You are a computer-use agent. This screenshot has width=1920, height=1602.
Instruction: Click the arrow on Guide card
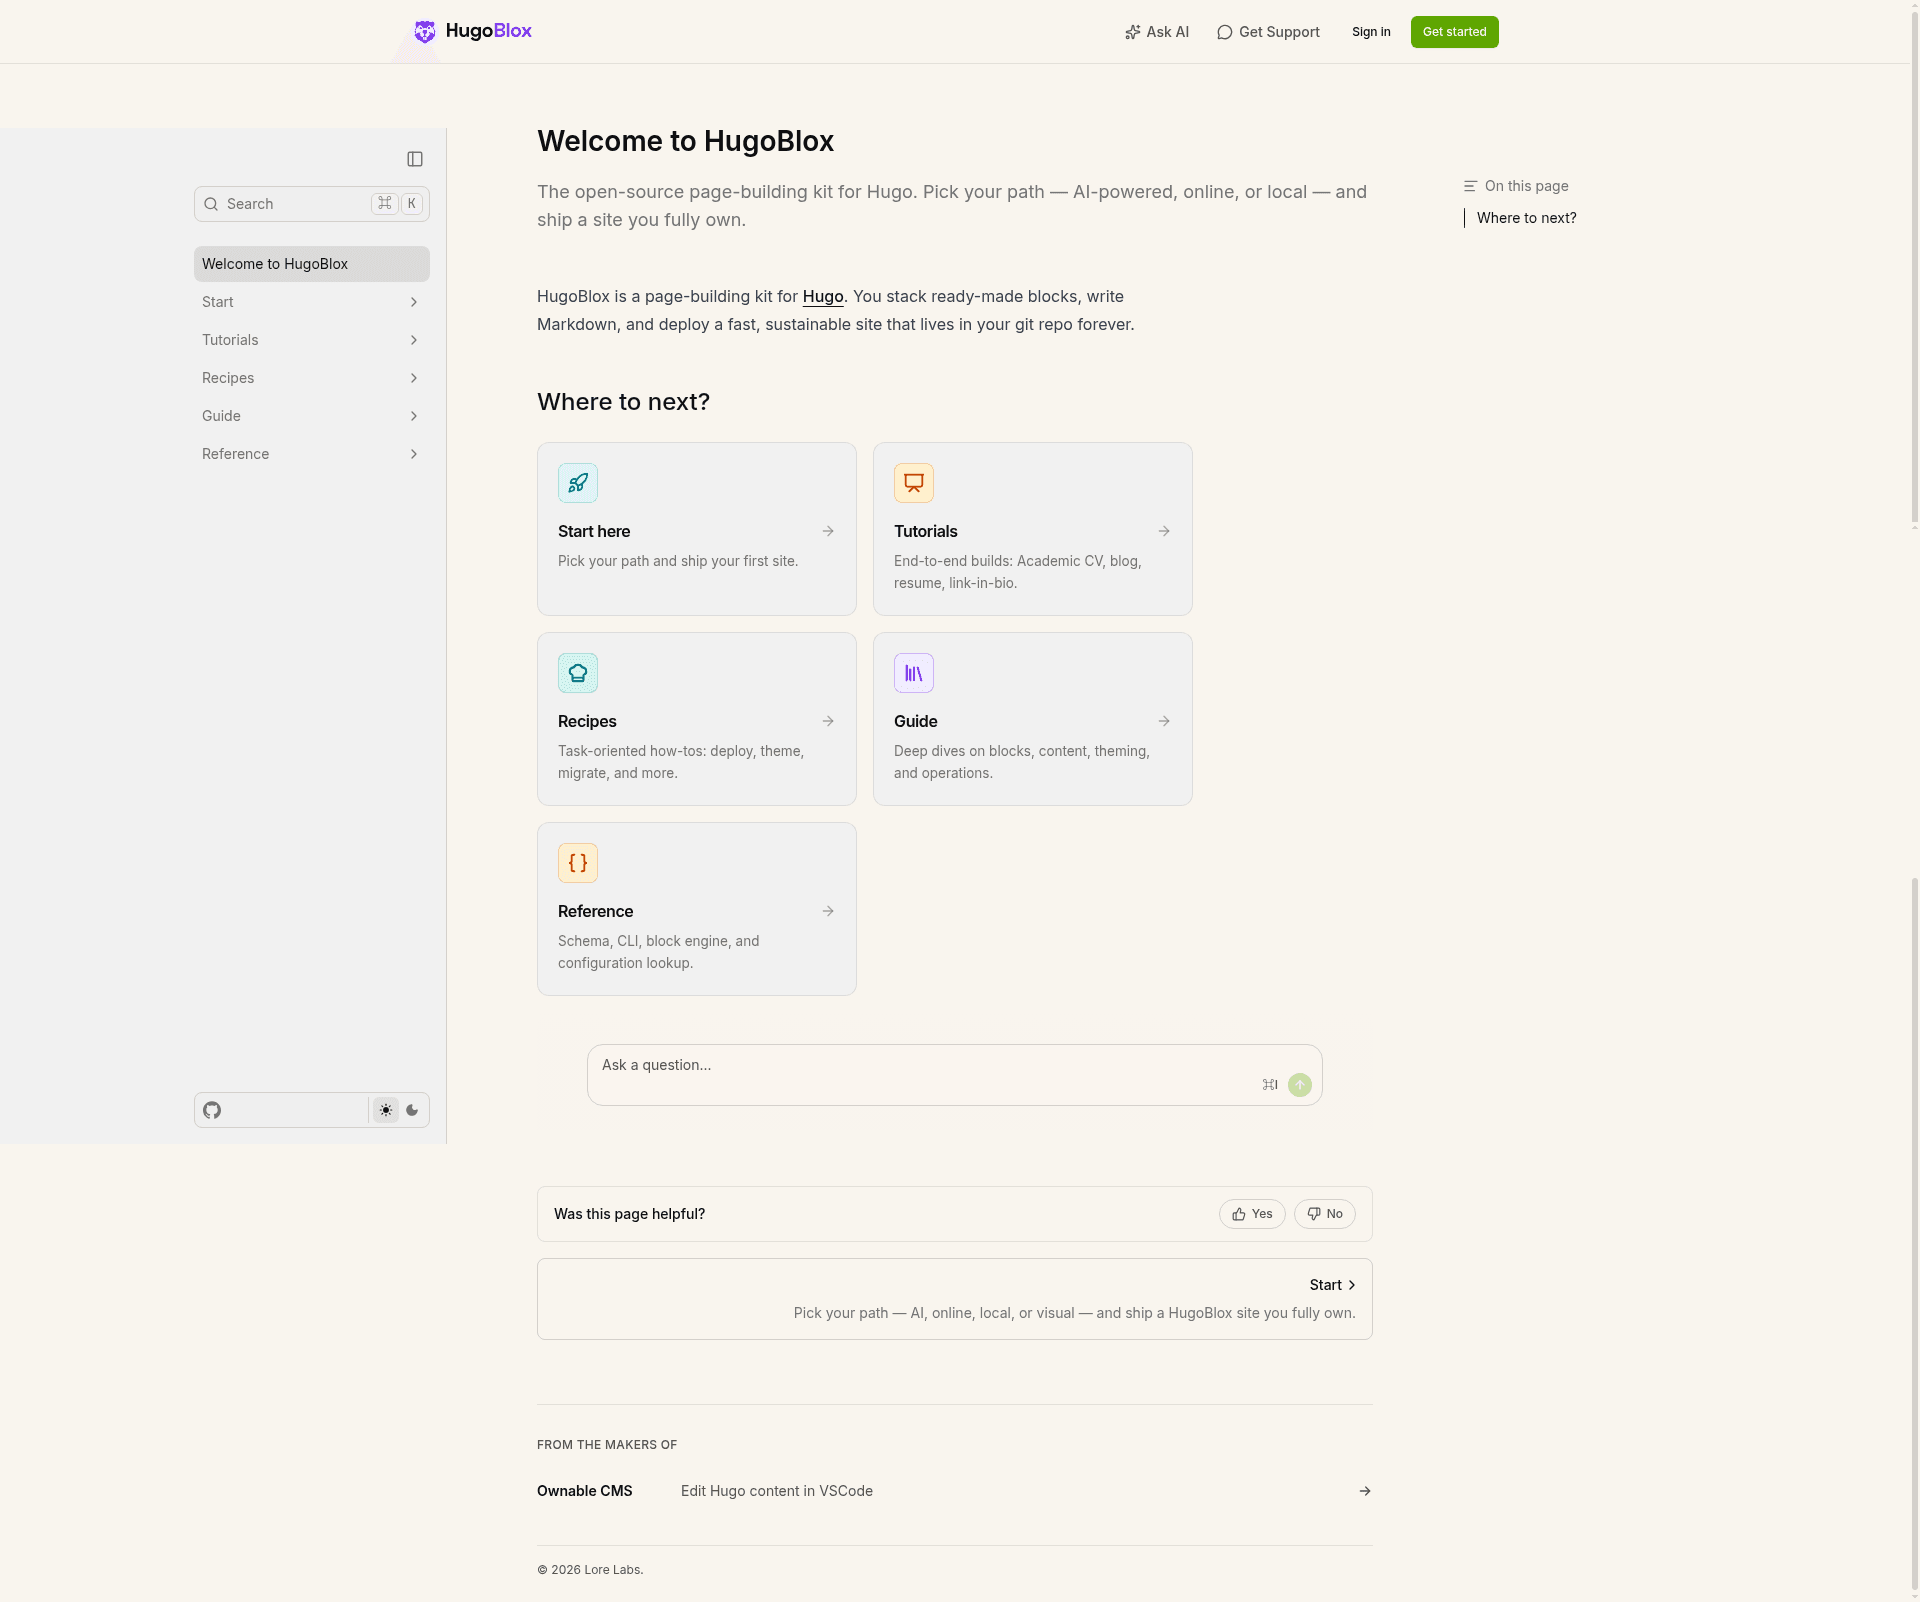tap(1164, 721)
